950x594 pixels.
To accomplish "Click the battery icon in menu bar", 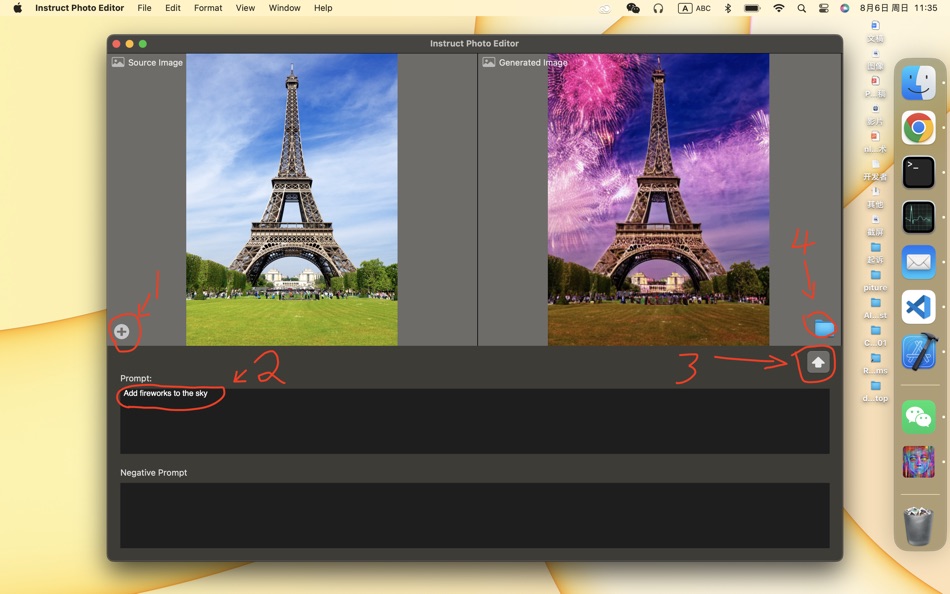I will point(752,8).
